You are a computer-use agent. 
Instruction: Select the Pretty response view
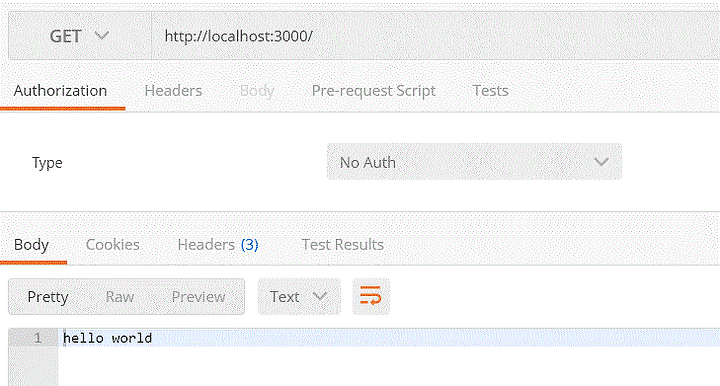tap(48, 297)
